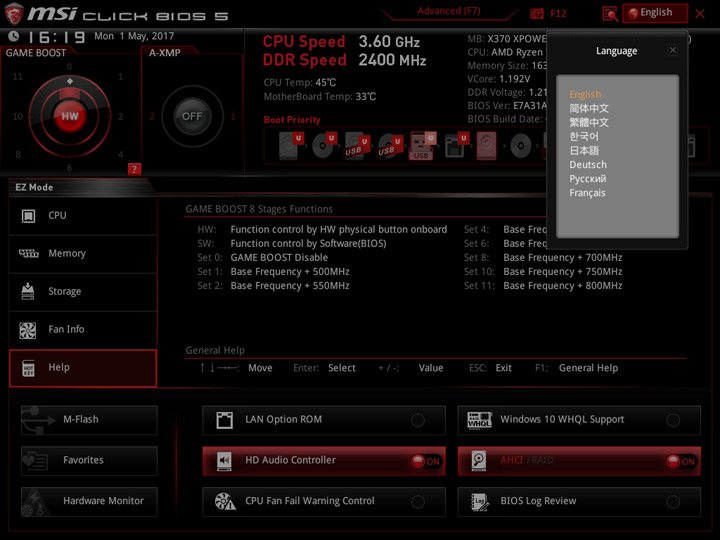Screen dimensions: 720x540
Task: Switch to Advanced (F7) mode
Action: pos(449,11)
